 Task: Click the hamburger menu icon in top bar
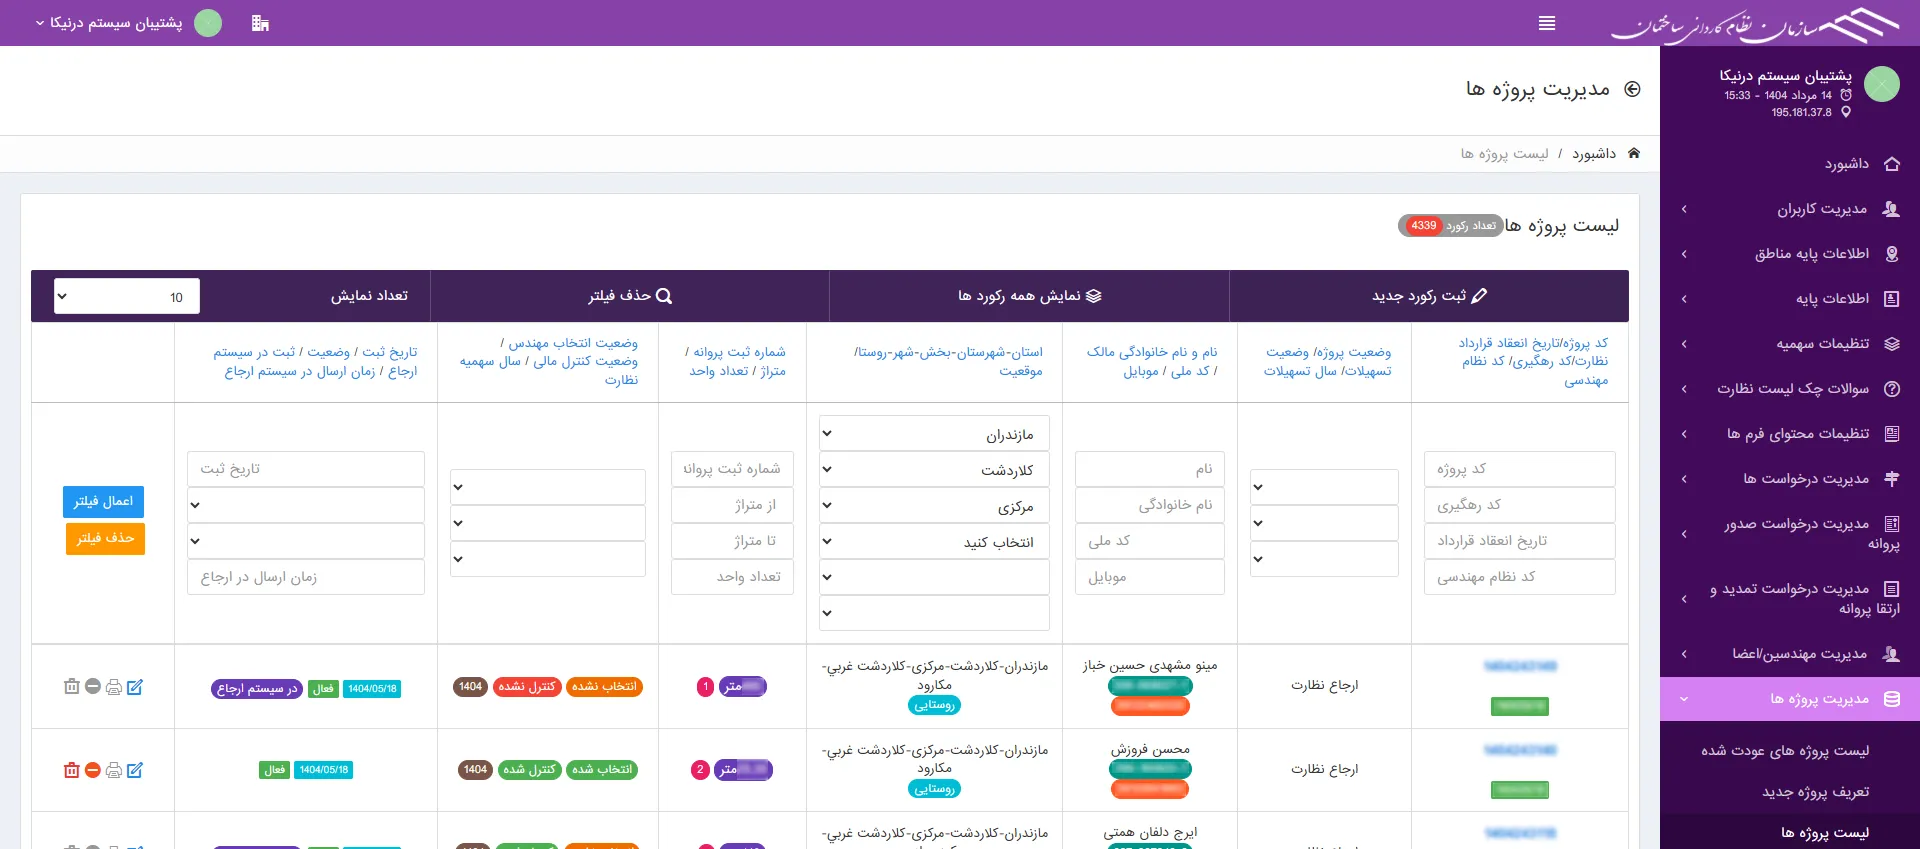(1546, 23)
